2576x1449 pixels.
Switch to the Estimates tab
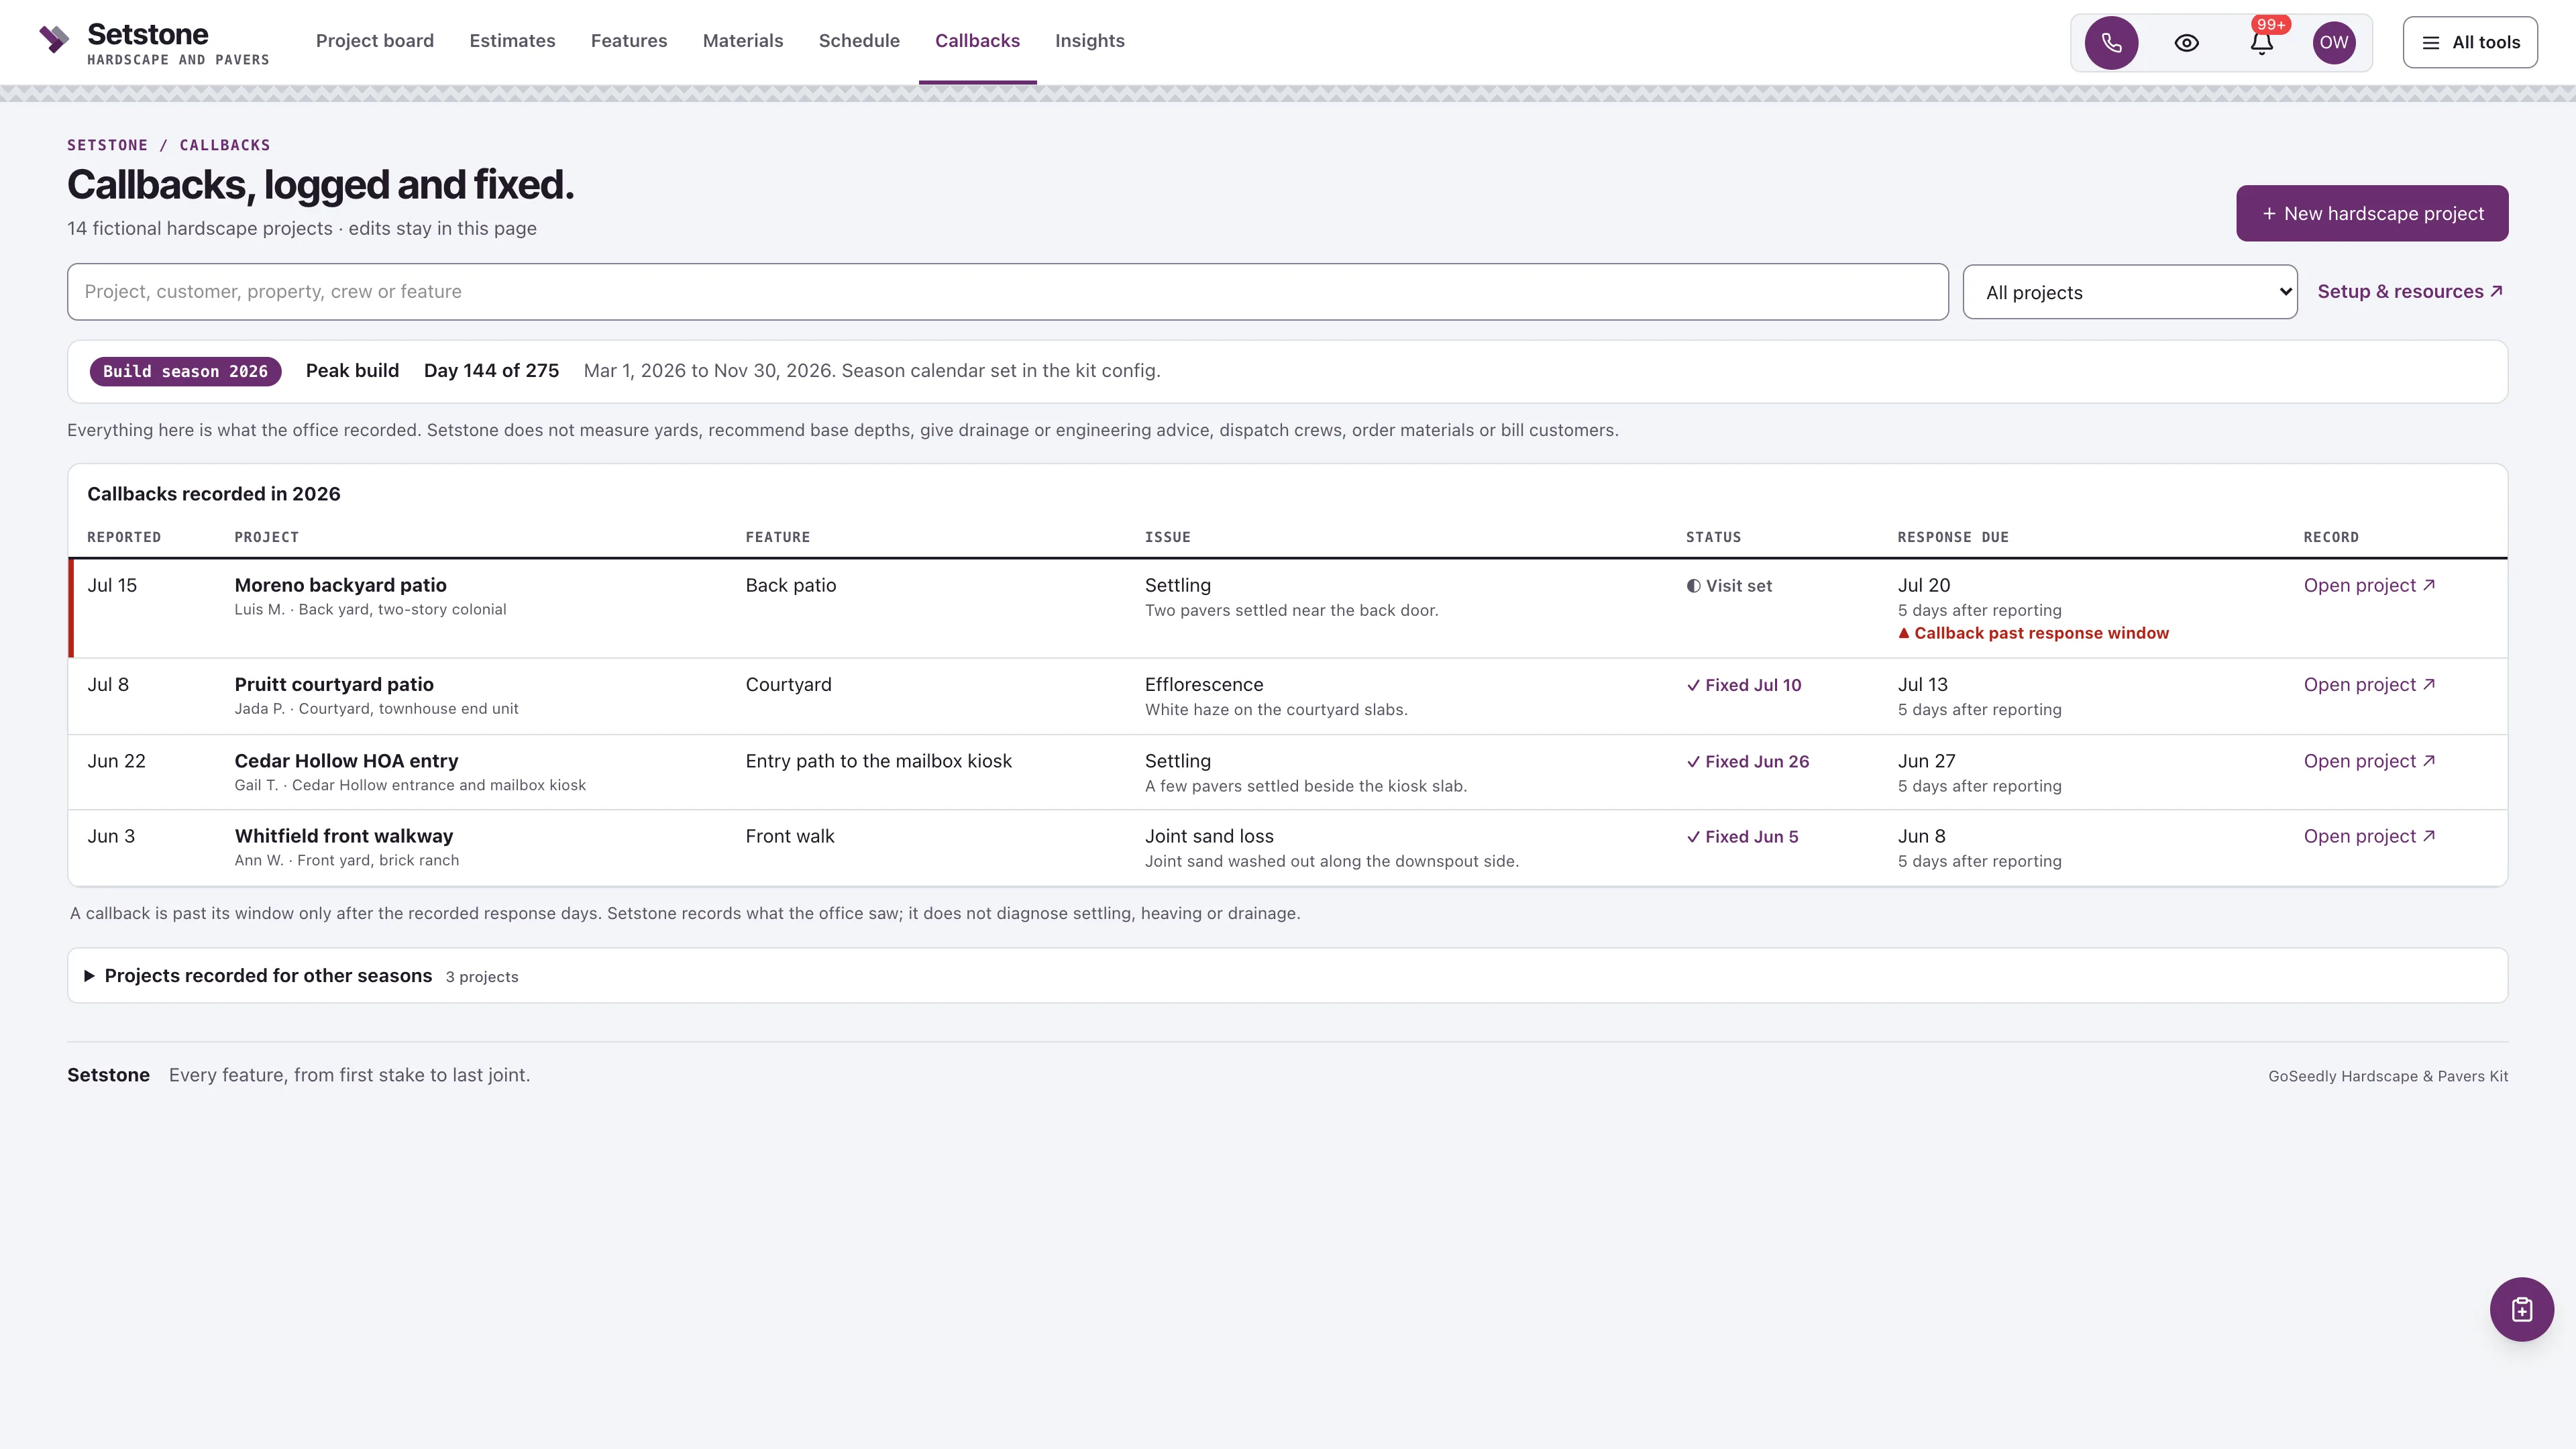pyautogui.click(x=512, y=41)
